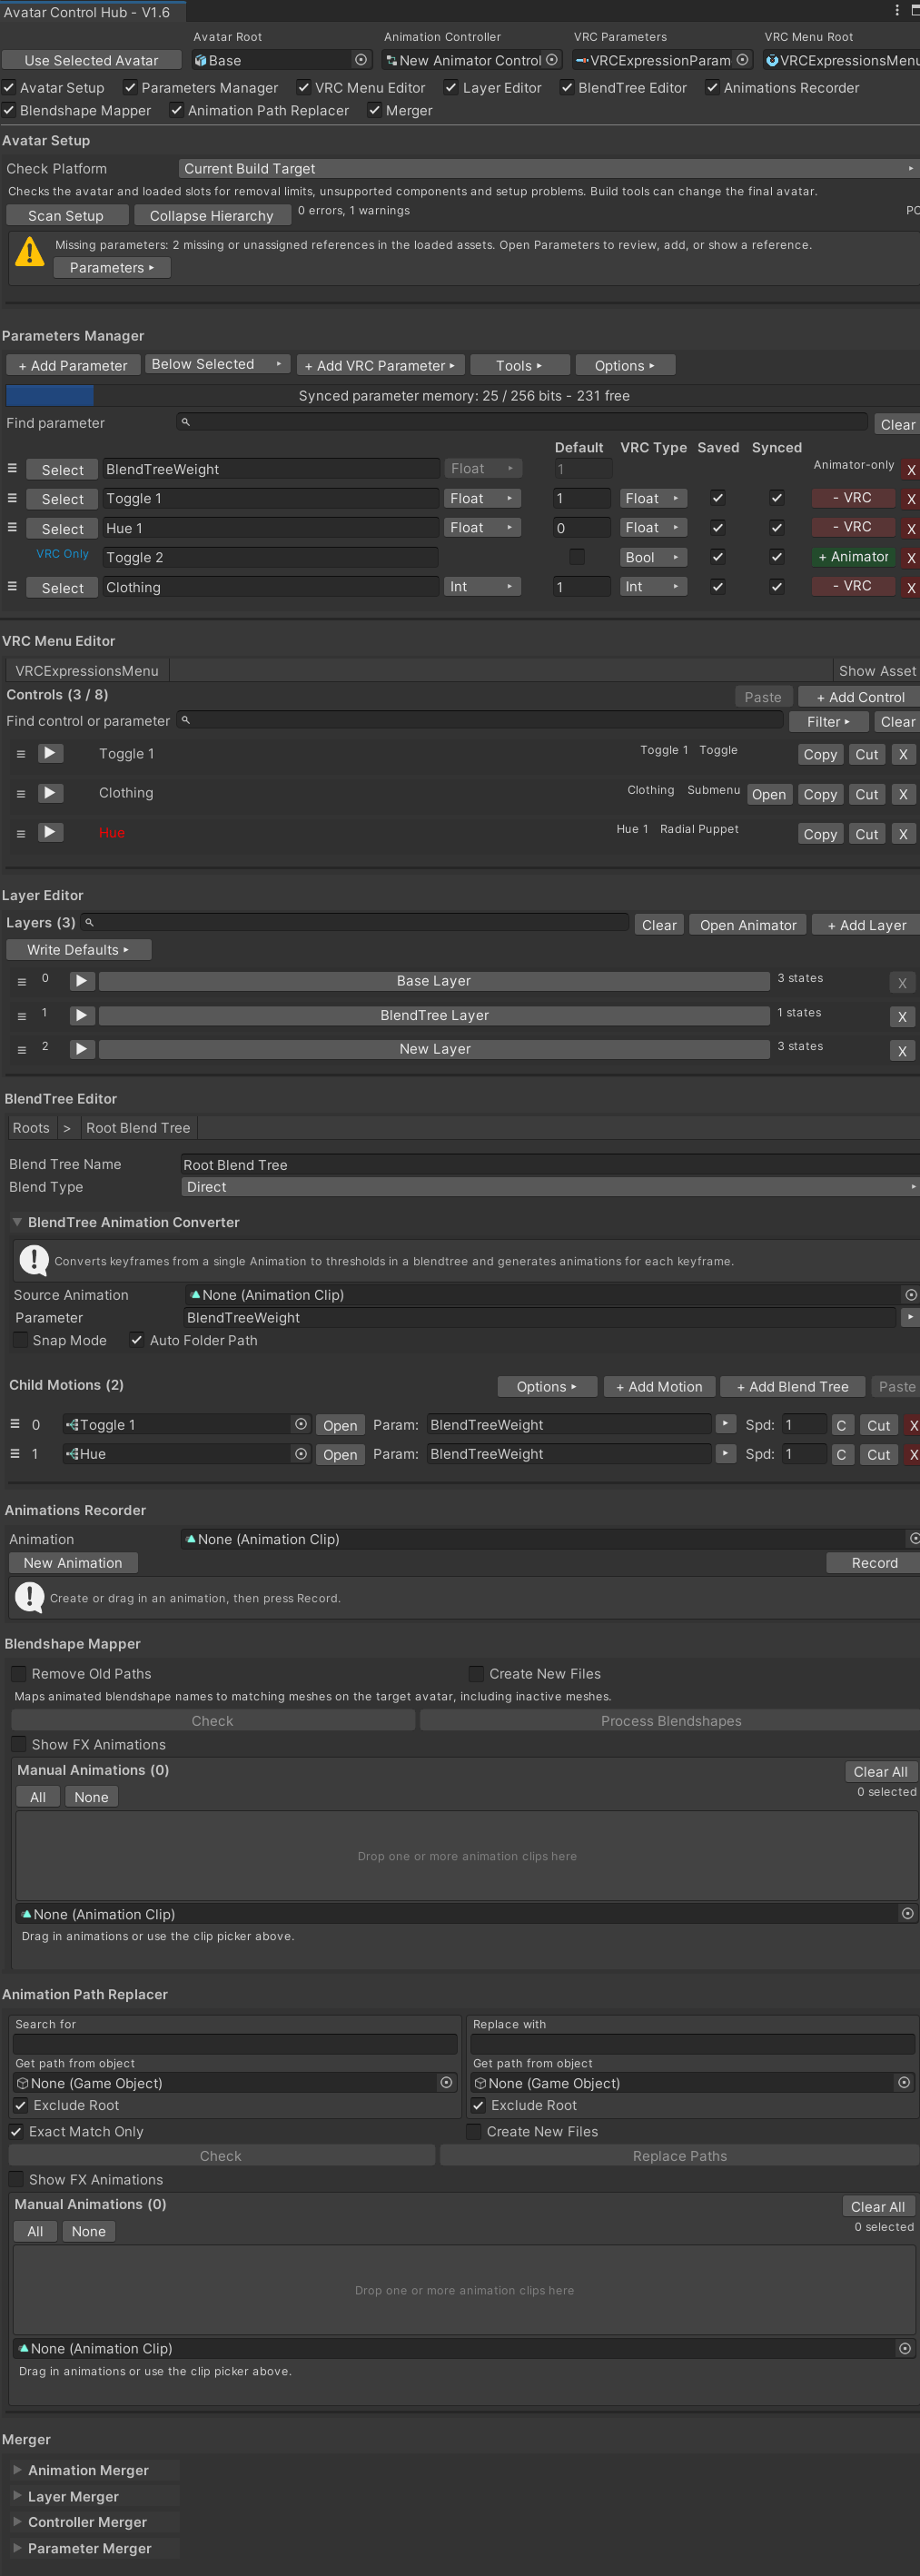Open object picker for Toggle 1 child motion
Viewport: 920px width, 2576px height.
point(301,1424)
